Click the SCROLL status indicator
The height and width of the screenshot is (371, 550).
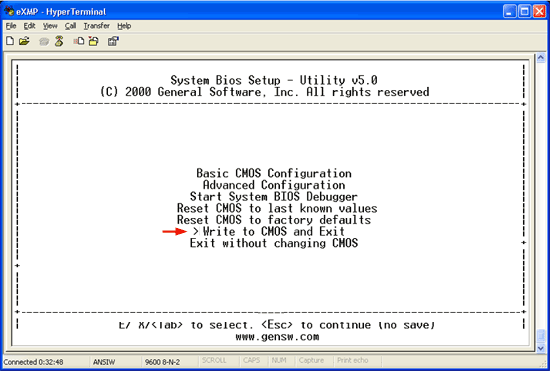214,360
